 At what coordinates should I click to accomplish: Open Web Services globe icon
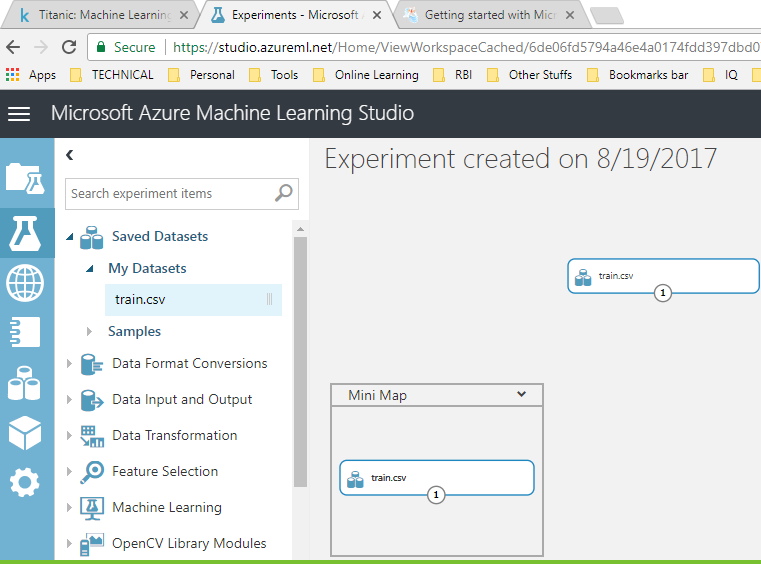pyautogui.click(x=25, y=283)
